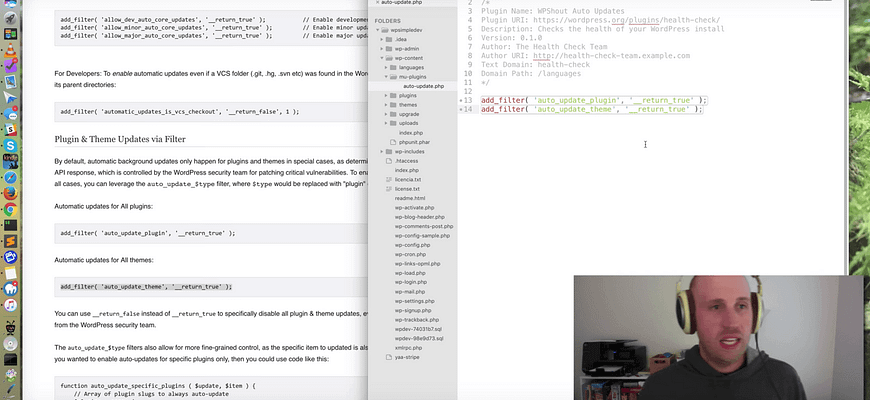Screen dimensions: 870x400
Task: Open licencia.txt from the sidebar
Action: (408, 179)
